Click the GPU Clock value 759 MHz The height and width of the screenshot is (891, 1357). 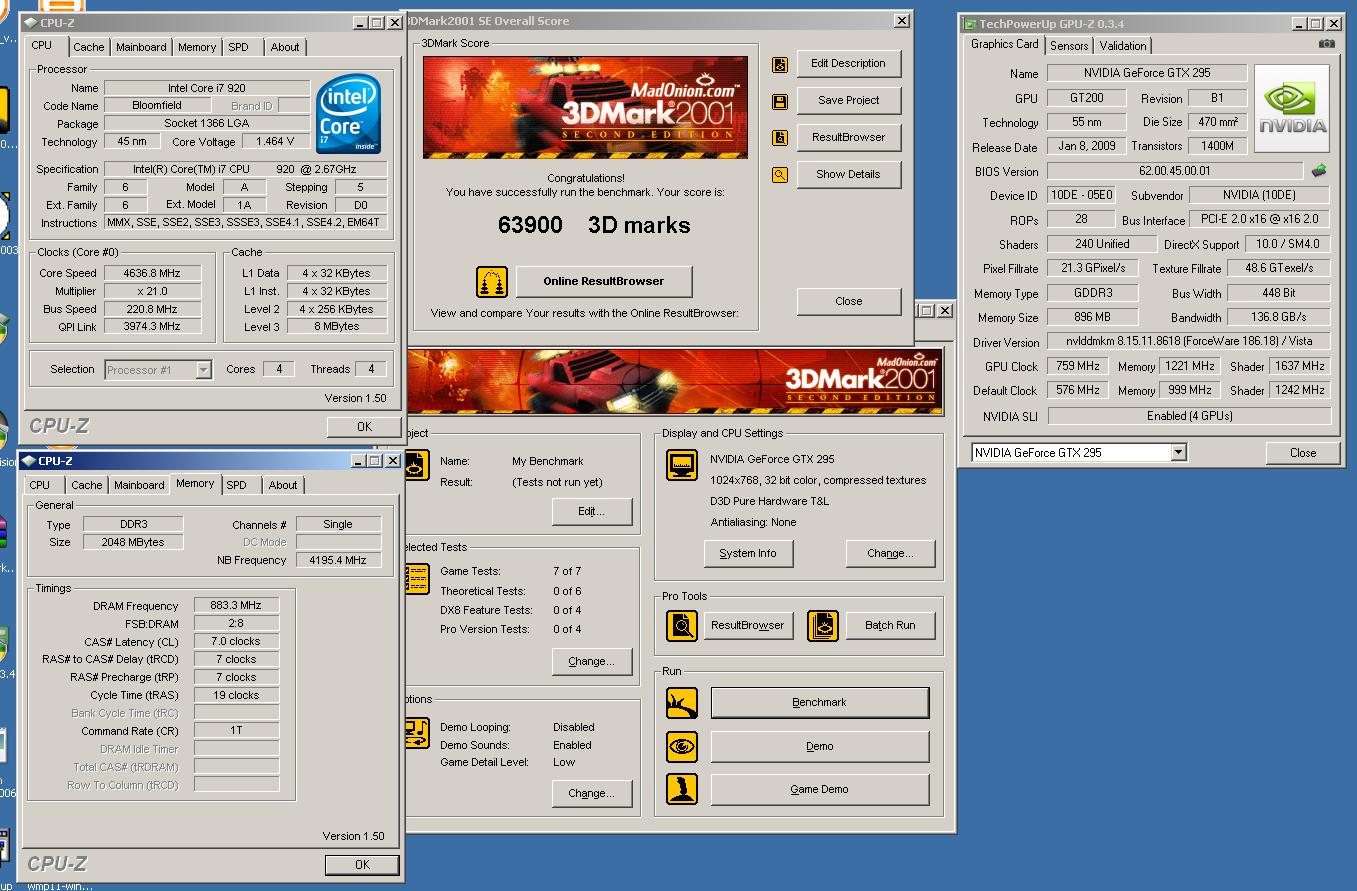[x=1078, y=366]
